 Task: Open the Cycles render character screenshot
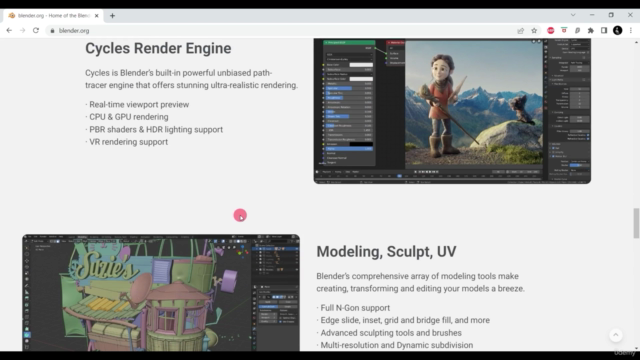(x=452, y=111)
